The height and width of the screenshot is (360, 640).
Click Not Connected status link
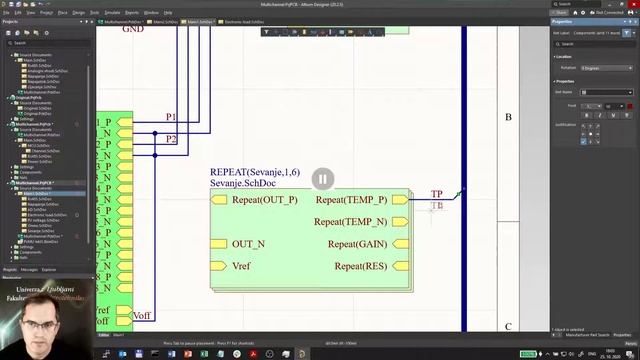pos(607,13)
